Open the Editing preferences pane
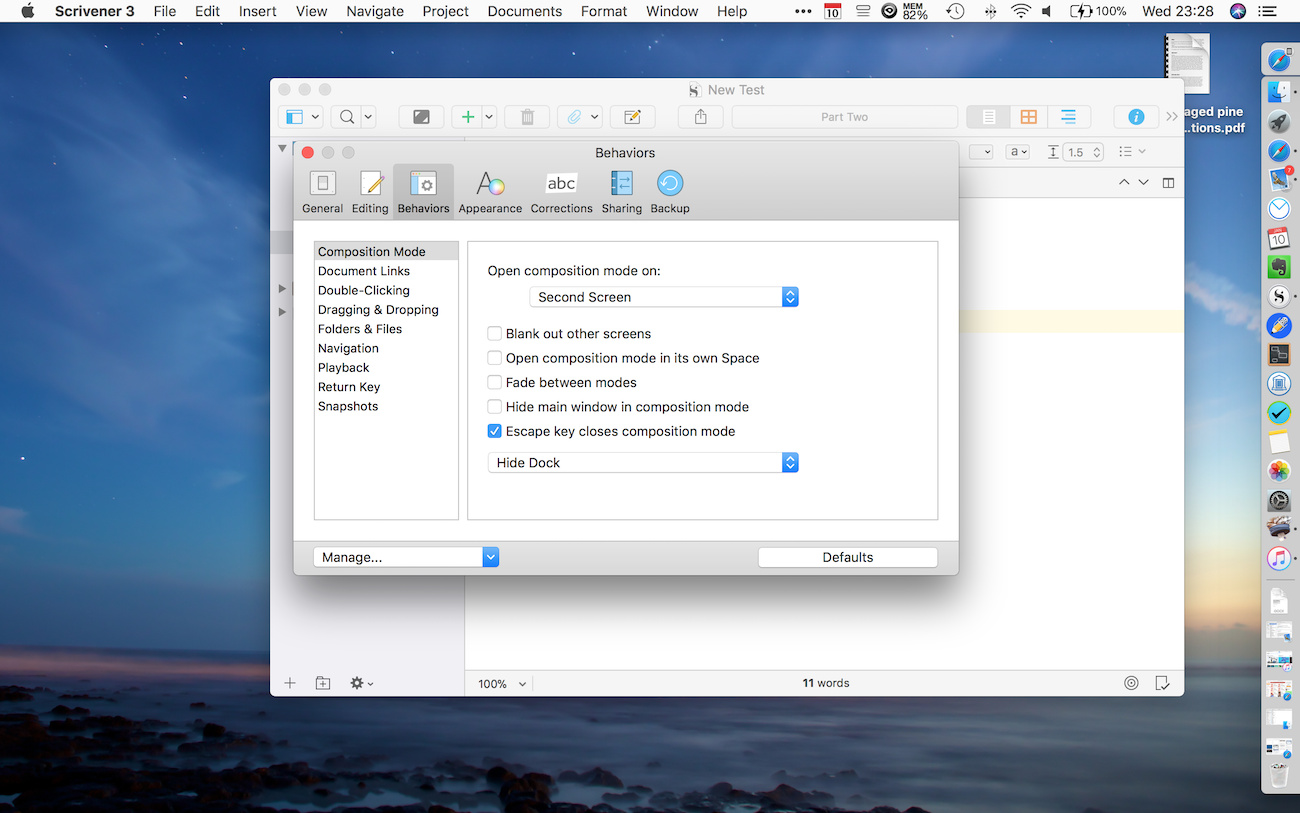Viewport: 1300px width, 813px height. (x=370, y=192)
